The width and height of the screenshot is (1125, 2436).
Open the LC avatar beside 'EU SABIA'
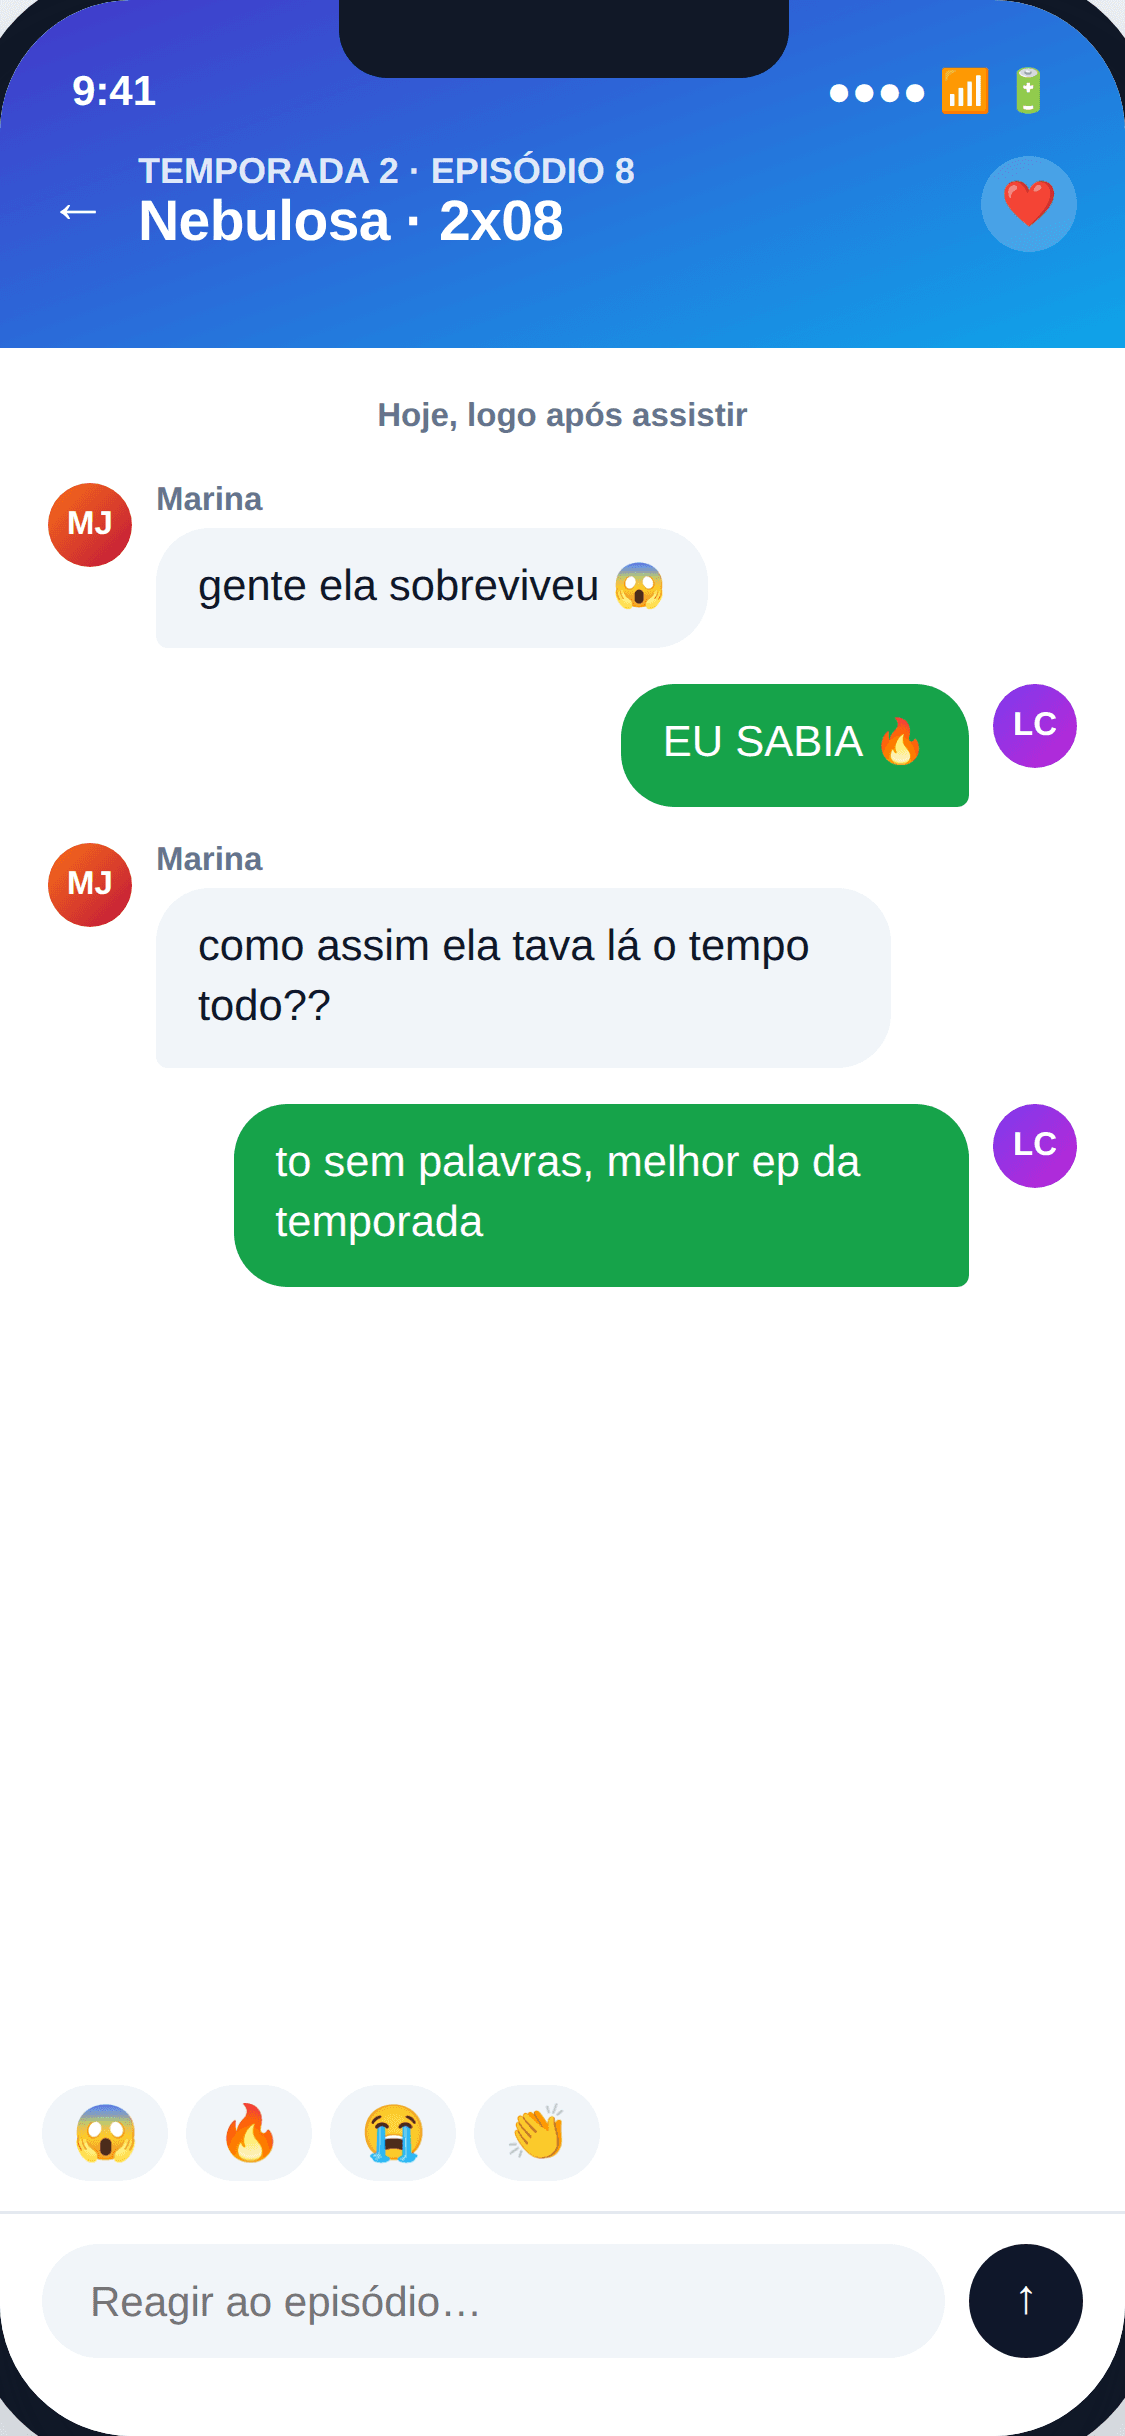point(1035,726)
